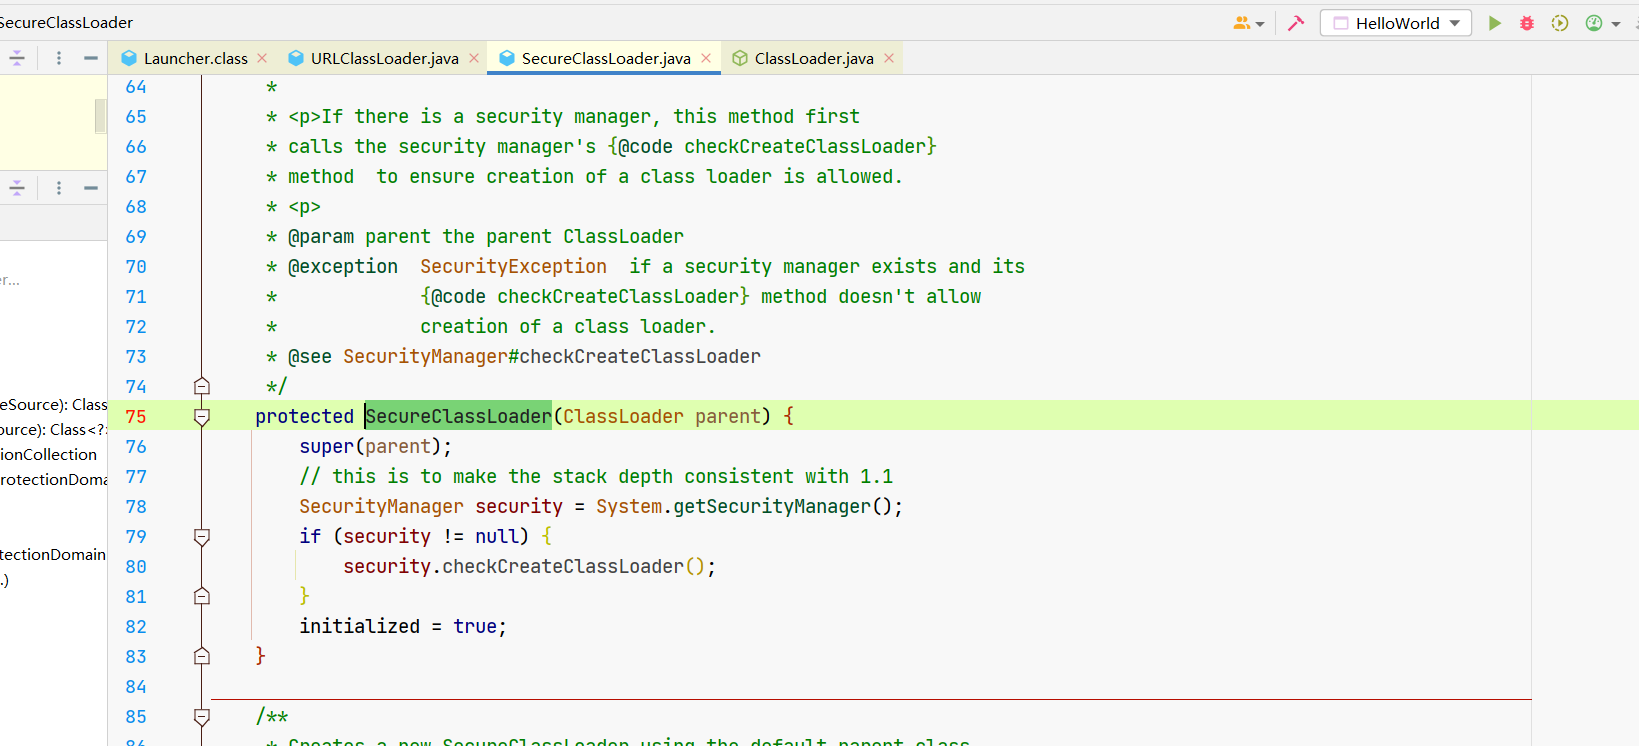Click the profiler gauge icon
Screen dimensions: 1639x746
tap(1594, 23)
